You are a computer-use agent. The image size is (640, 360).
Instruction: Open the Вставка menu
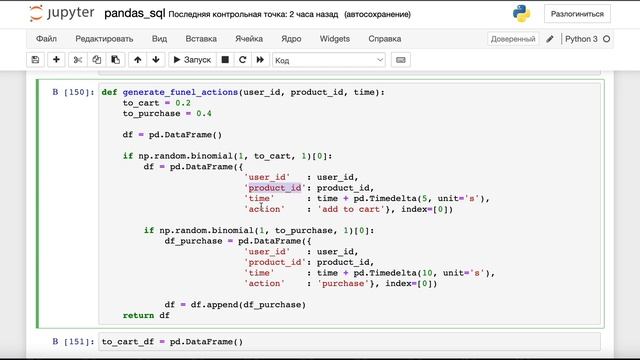tap(201, 39)
